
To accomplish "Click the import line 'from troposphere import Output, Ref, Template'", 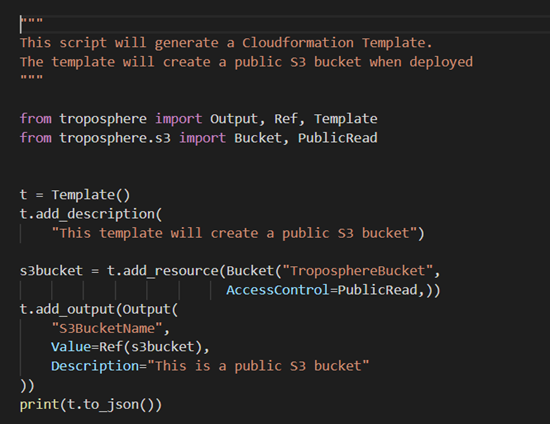I will (199, 119).
